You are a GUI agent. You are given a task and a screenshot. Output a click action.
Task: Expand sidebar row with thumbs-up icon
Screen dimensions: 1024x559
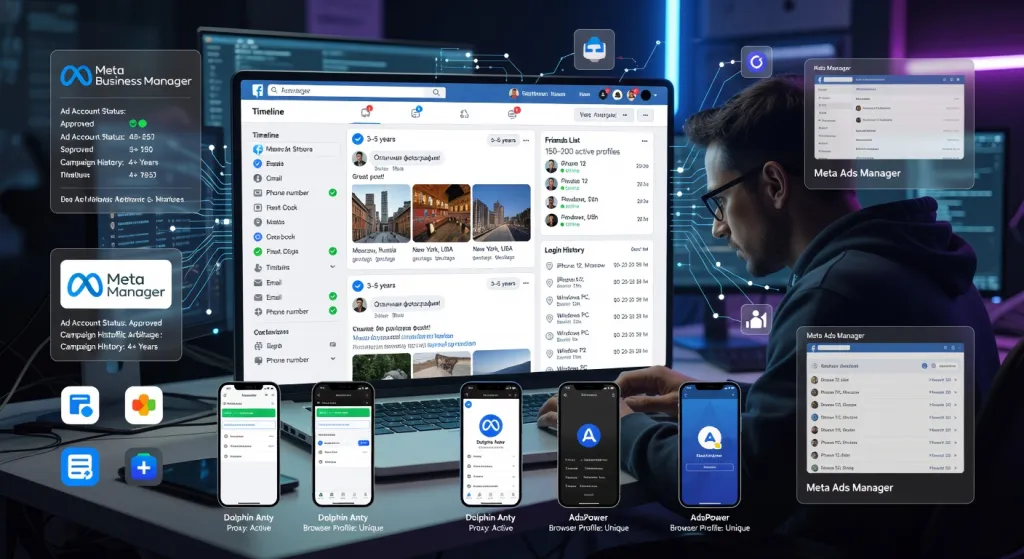[294, 267]
